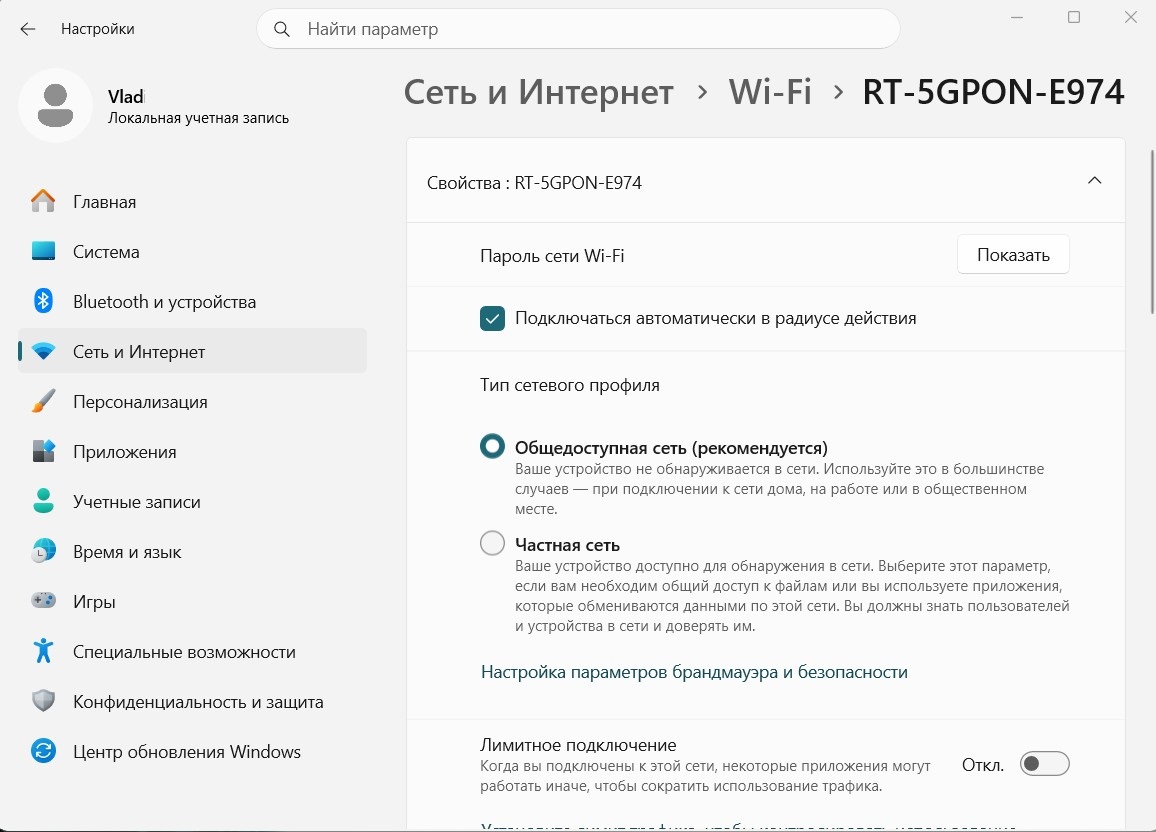
Task: Click the Система monitor icon
Action: coord(43,251)
